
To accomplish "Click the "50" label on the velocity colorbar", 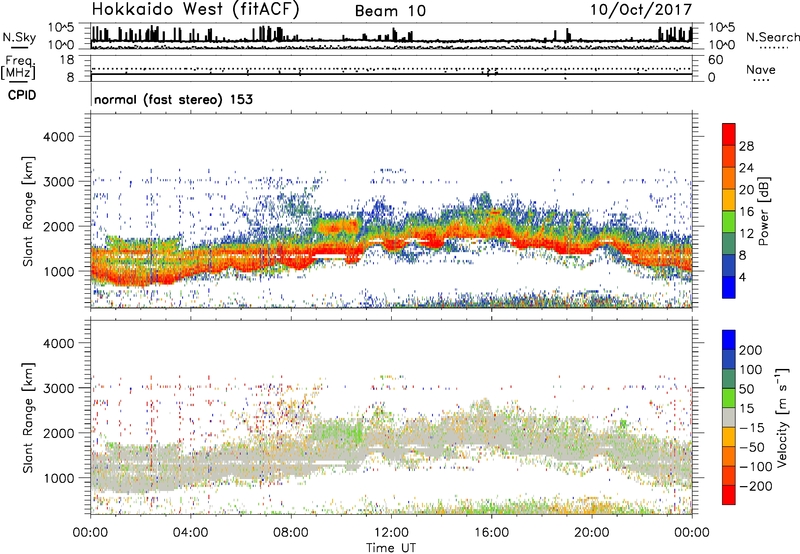I will [x=747, y=389].
